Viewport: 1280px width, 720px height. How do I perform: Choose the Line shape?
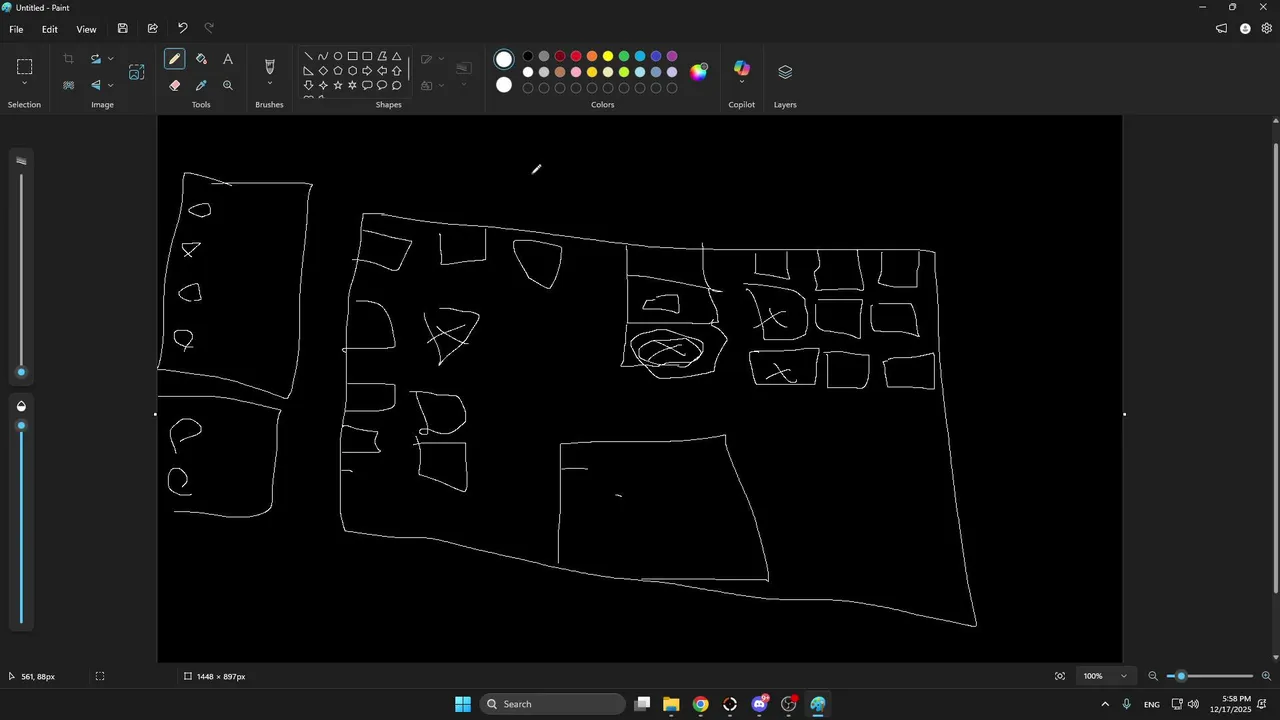[x=308, y=56]
